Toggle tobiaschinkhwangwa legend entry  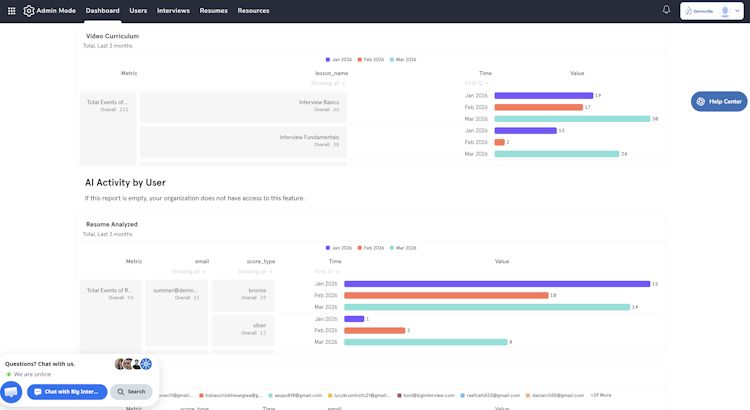pyautogui.click(x=231, y=395)
